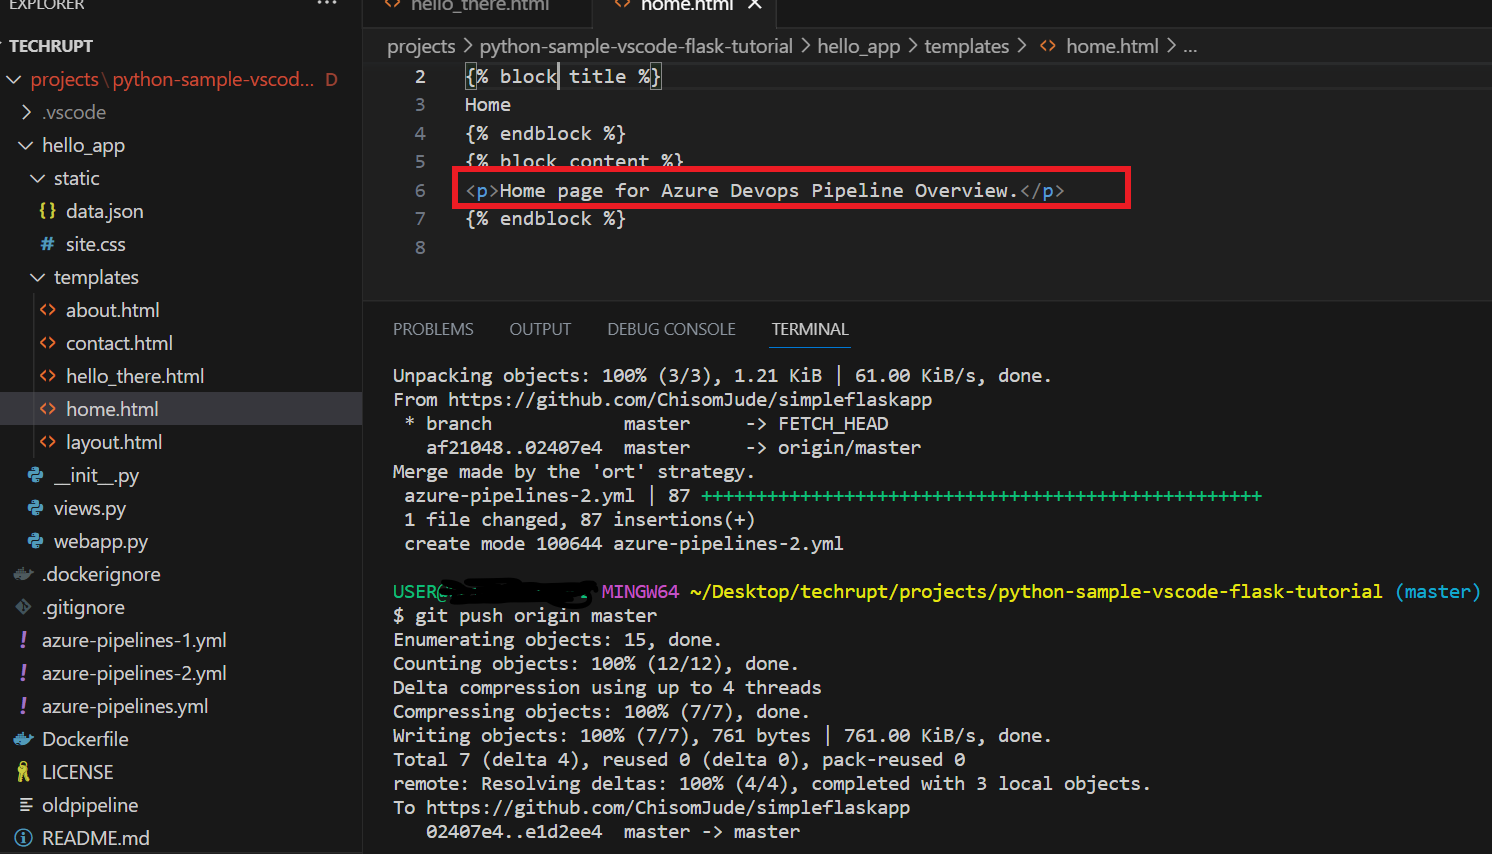Click the info icon next to README.md
1492x854 pixels.
point(22,838)
